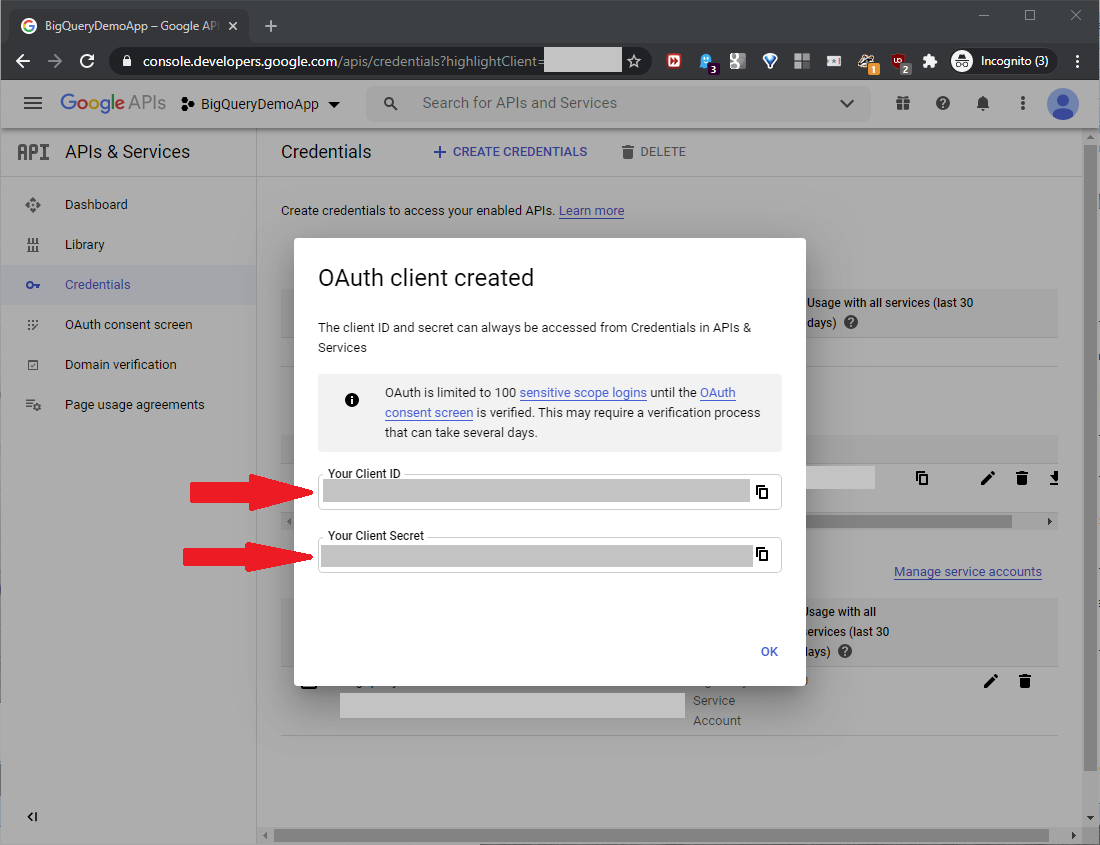Click OK to dismiss the dialog

[769, 651]
